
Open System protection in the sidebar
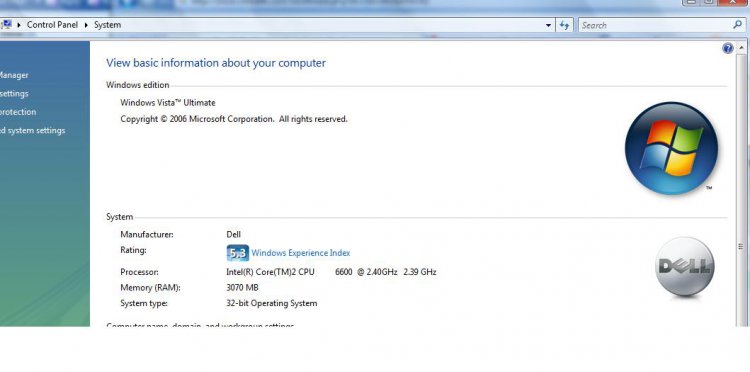click(x=17, y=112)
